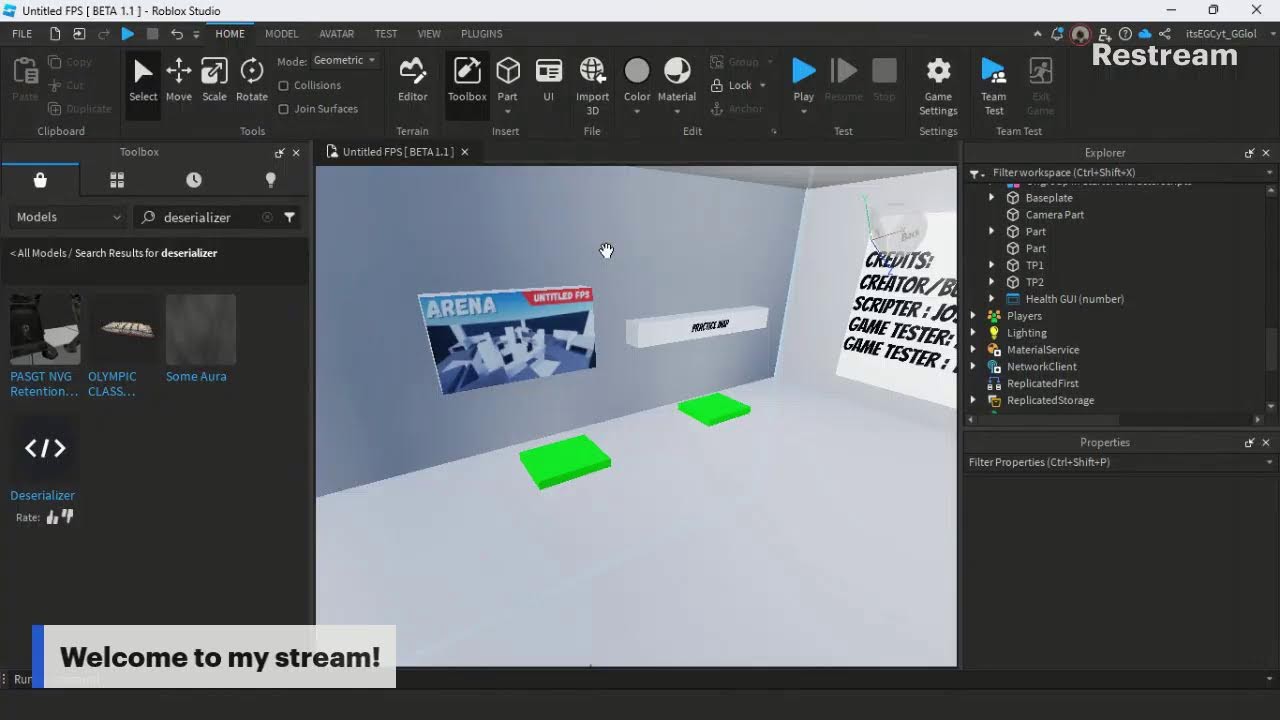Image resolution: width=1280 pixels, height=720 pixels.
Task: Open the Play options dropdown arrow
Action: [804, 111]
